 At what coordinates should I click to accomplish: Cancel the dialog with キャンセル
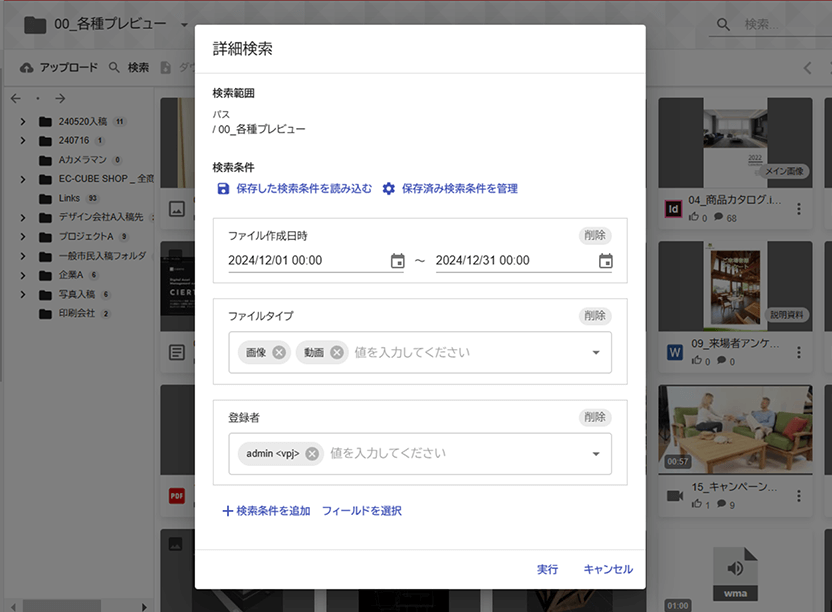pos(608,569)
